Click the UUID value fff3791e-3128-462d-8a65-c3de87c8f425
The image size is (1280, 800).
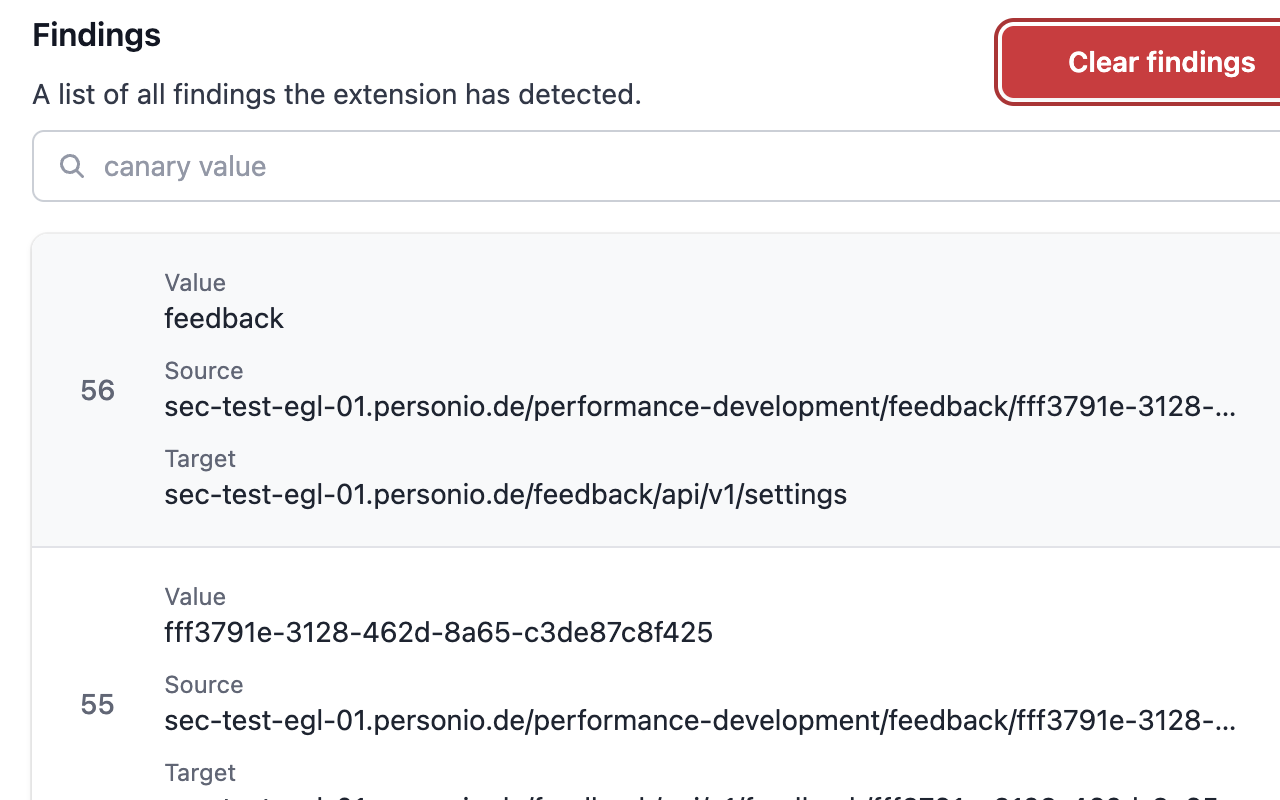click(x=438, y=632)
